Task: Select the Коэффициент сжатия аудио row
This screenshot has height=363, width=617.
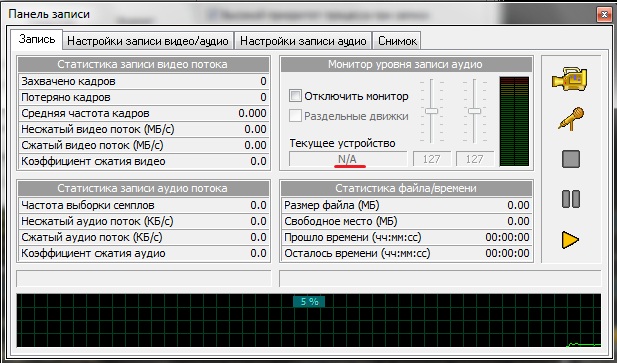Action: pos(144,253)
